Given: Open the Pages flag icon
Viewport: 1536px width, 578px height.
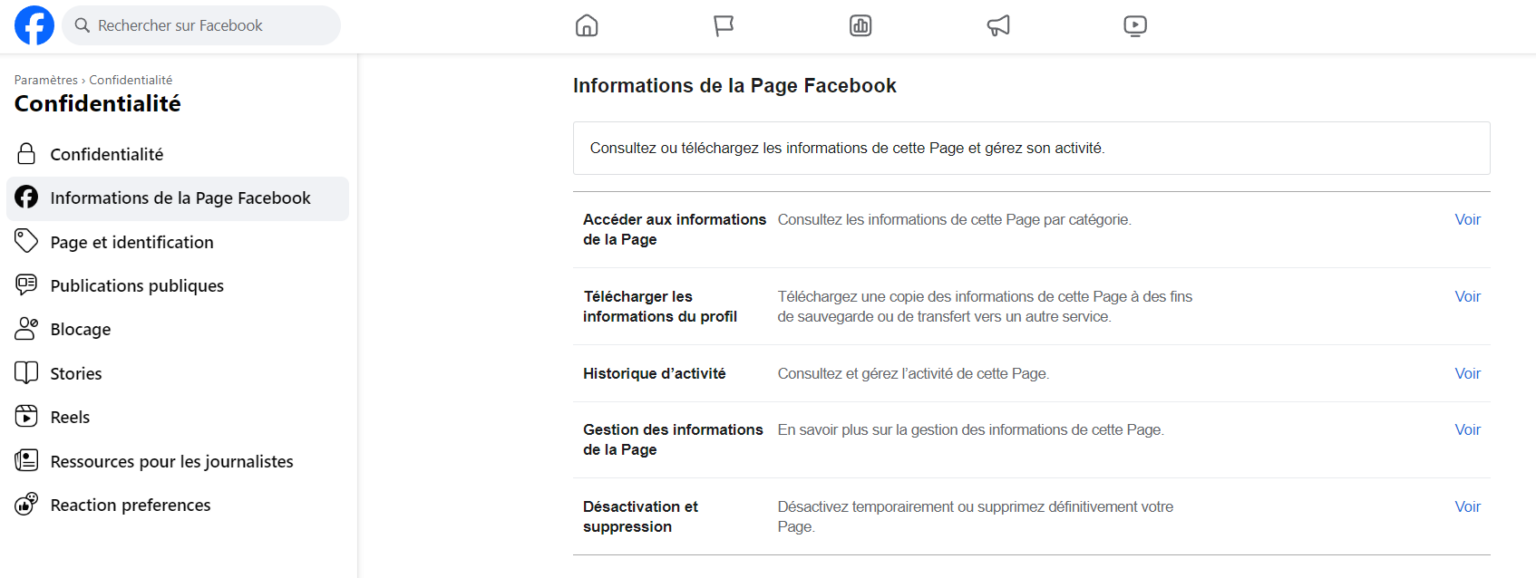Looking at the screenshot, I should tap(724, 26).
